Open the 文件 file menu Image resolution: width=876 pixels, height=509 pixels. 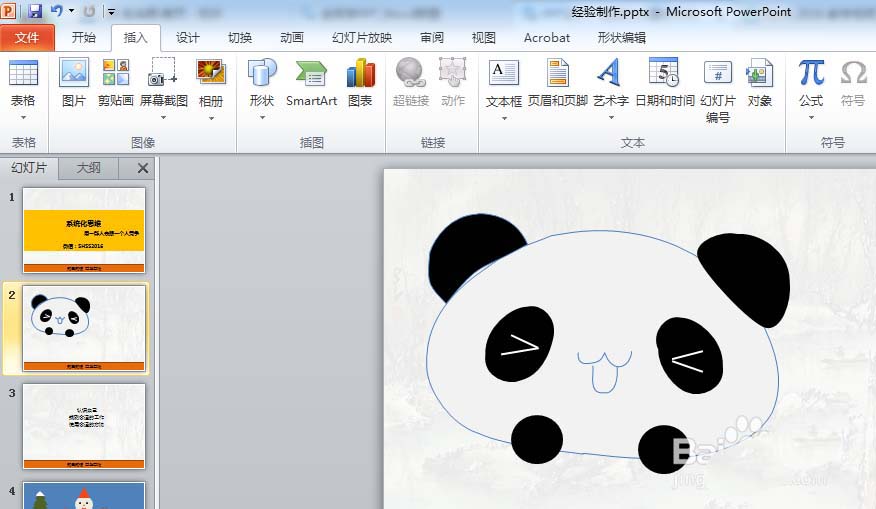tap(27, 37)
